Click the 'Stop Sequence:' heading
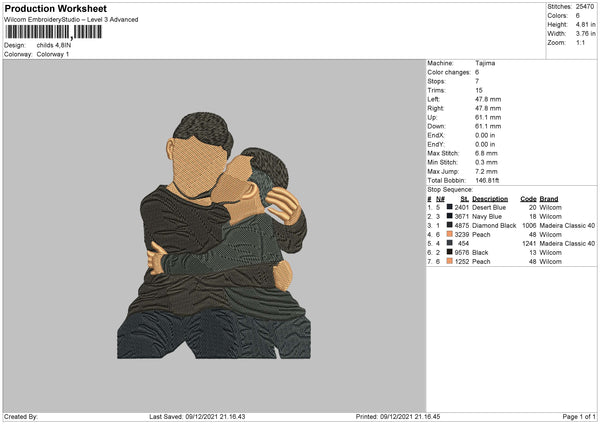 point(450,189)
